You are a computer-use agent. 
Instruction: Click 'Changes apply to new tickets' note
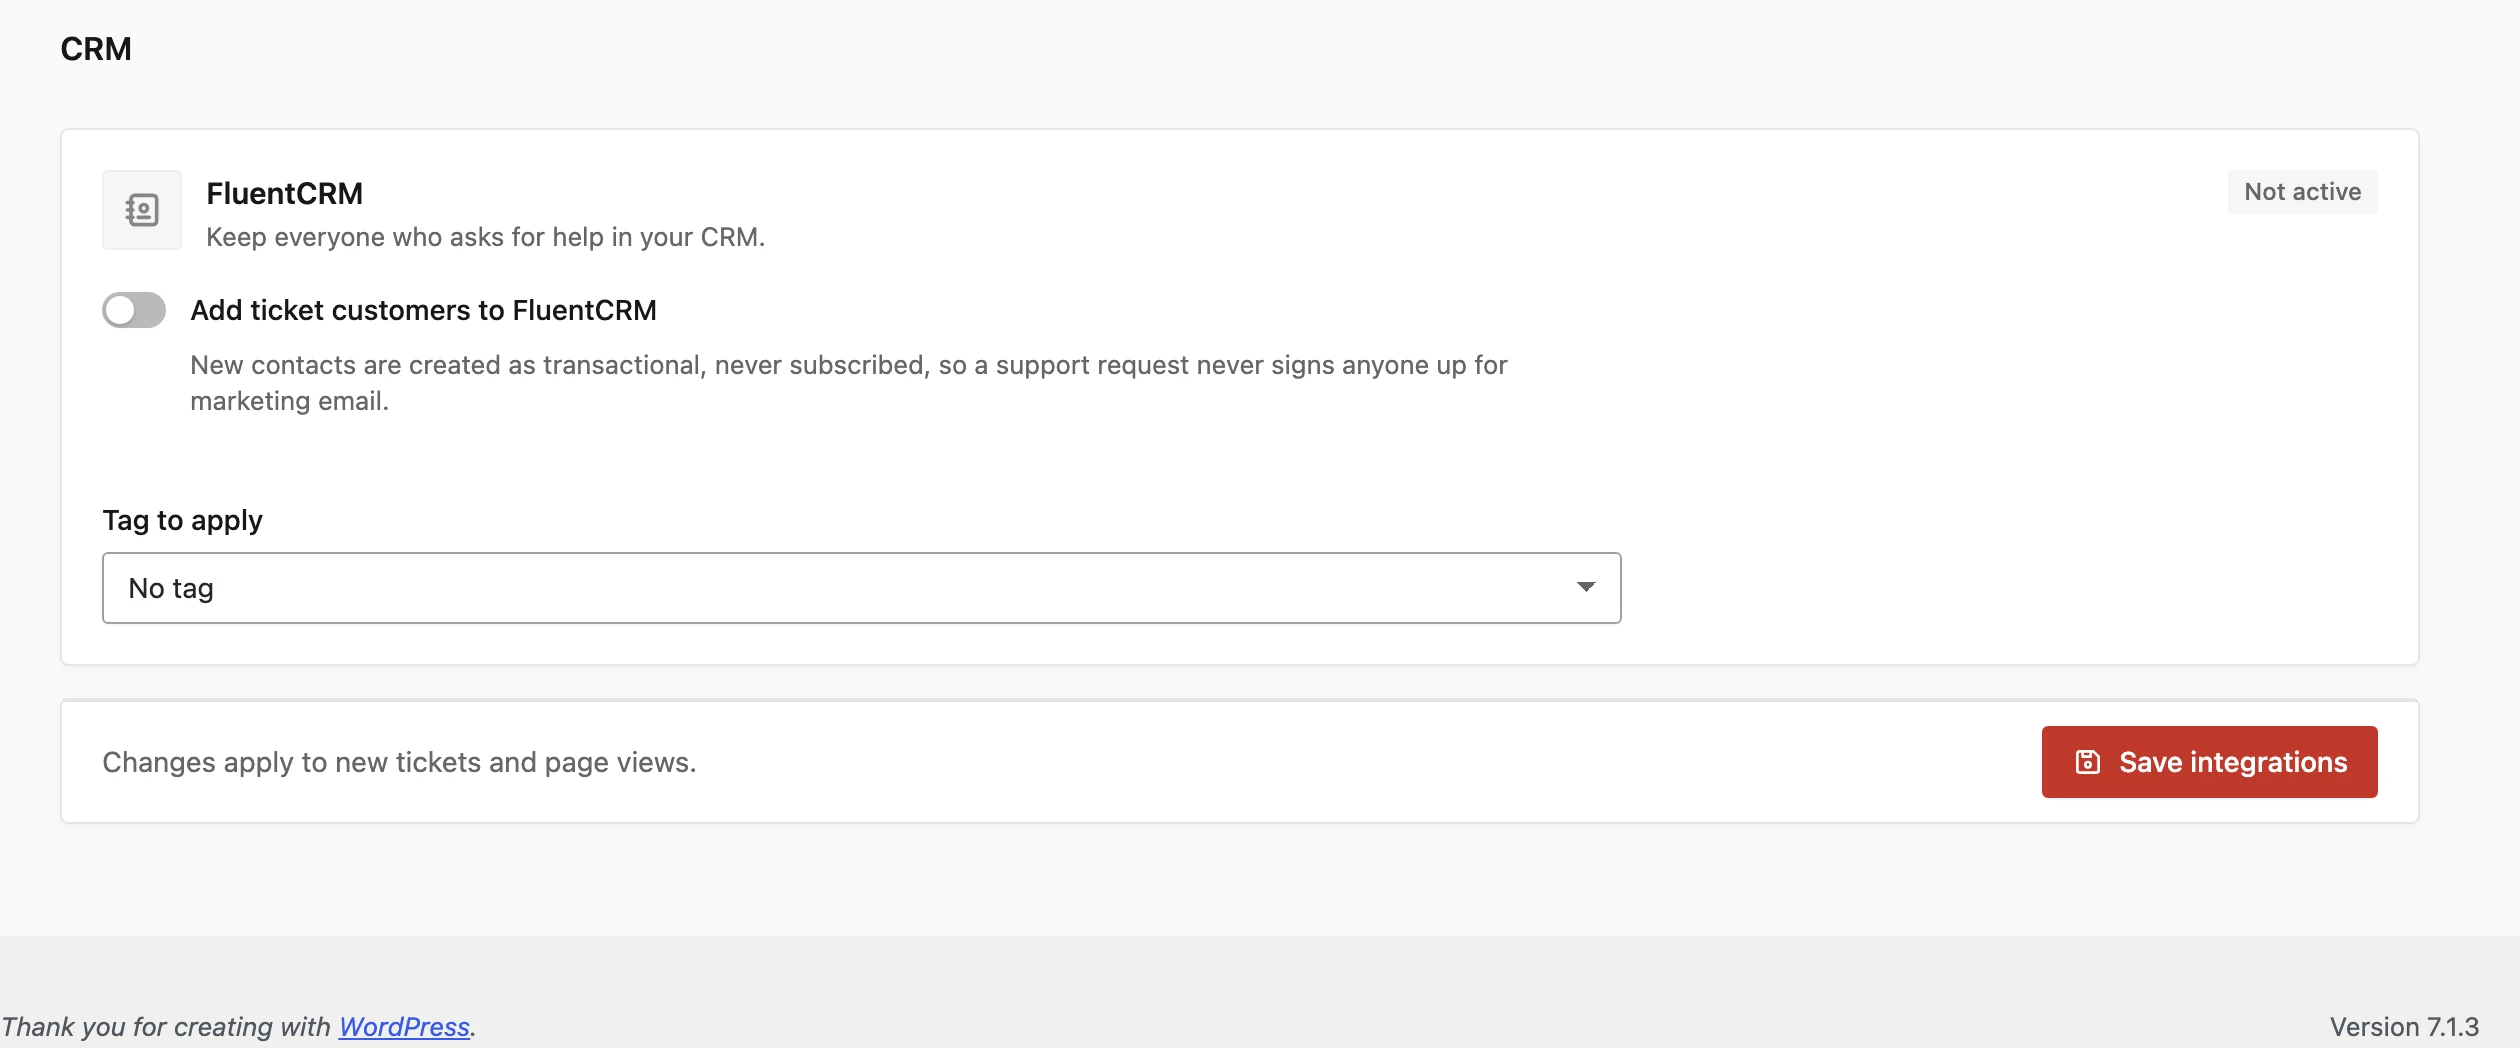(399, 762)
